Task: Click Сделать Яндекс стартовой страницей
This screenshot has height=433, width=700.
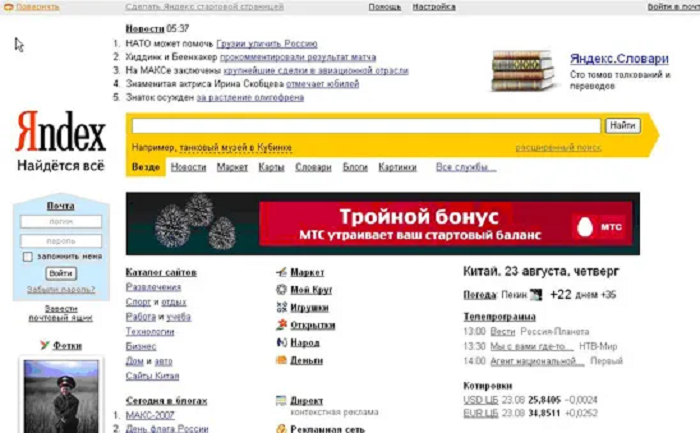Action: pyautogui.click(x=204, y=7)
